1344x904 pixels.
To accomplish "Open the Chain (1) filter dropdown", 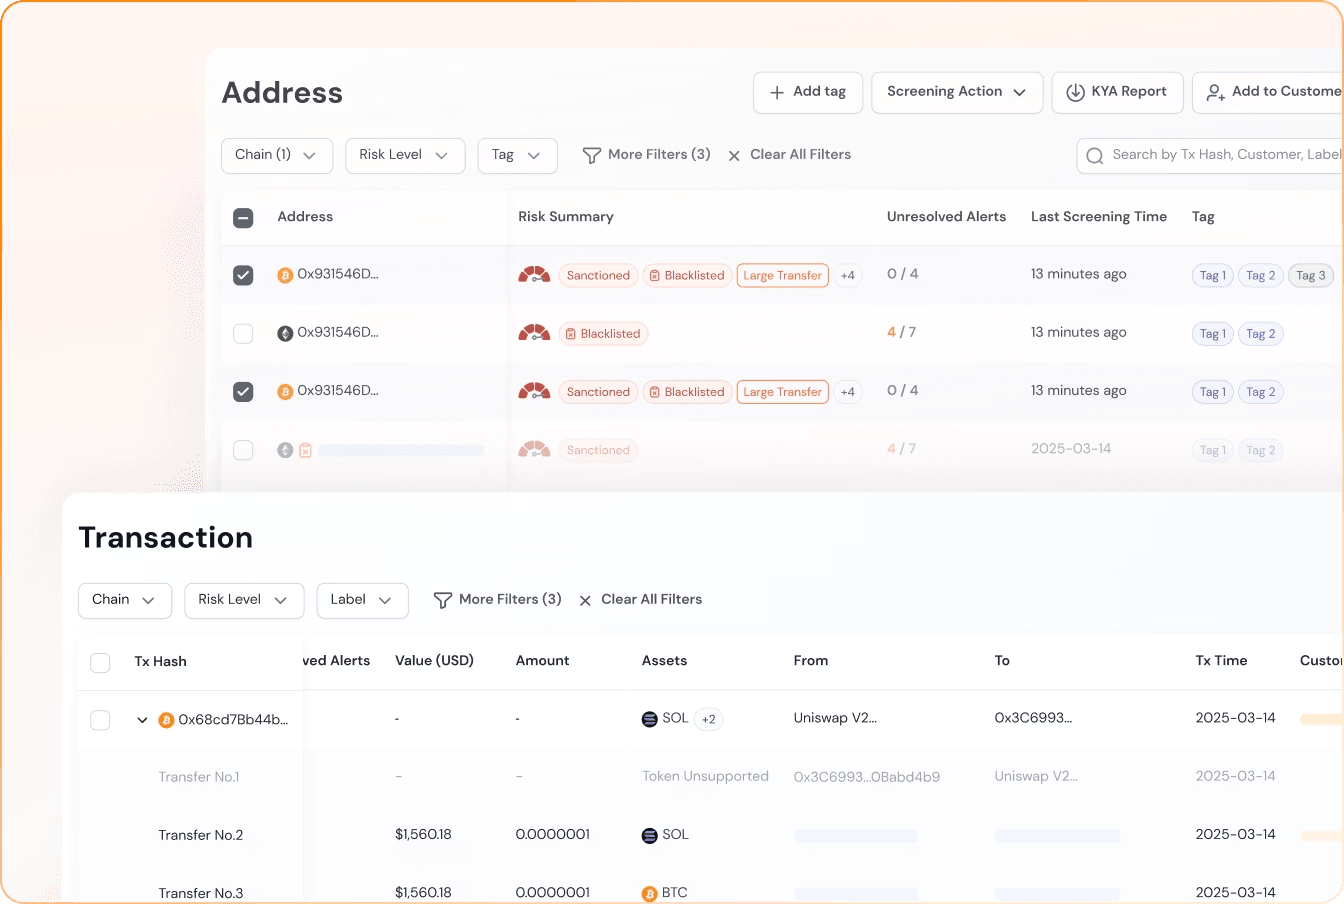I will coord(276,155).
